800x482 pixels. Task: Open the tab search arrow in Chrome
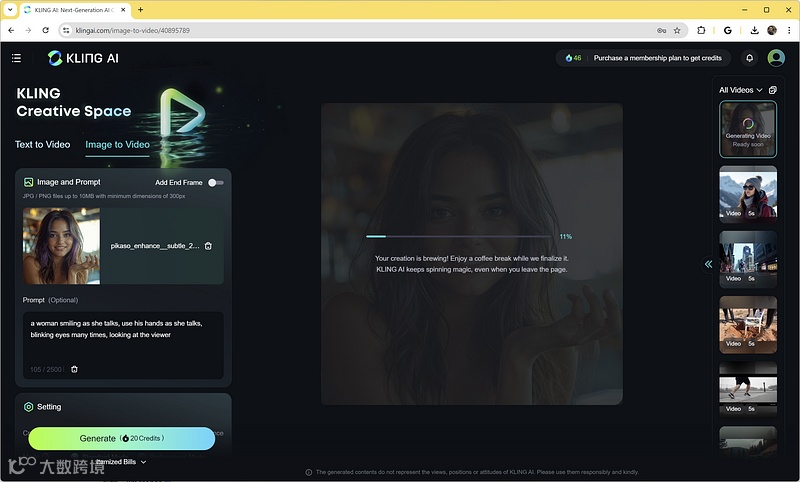coord(10,10)
